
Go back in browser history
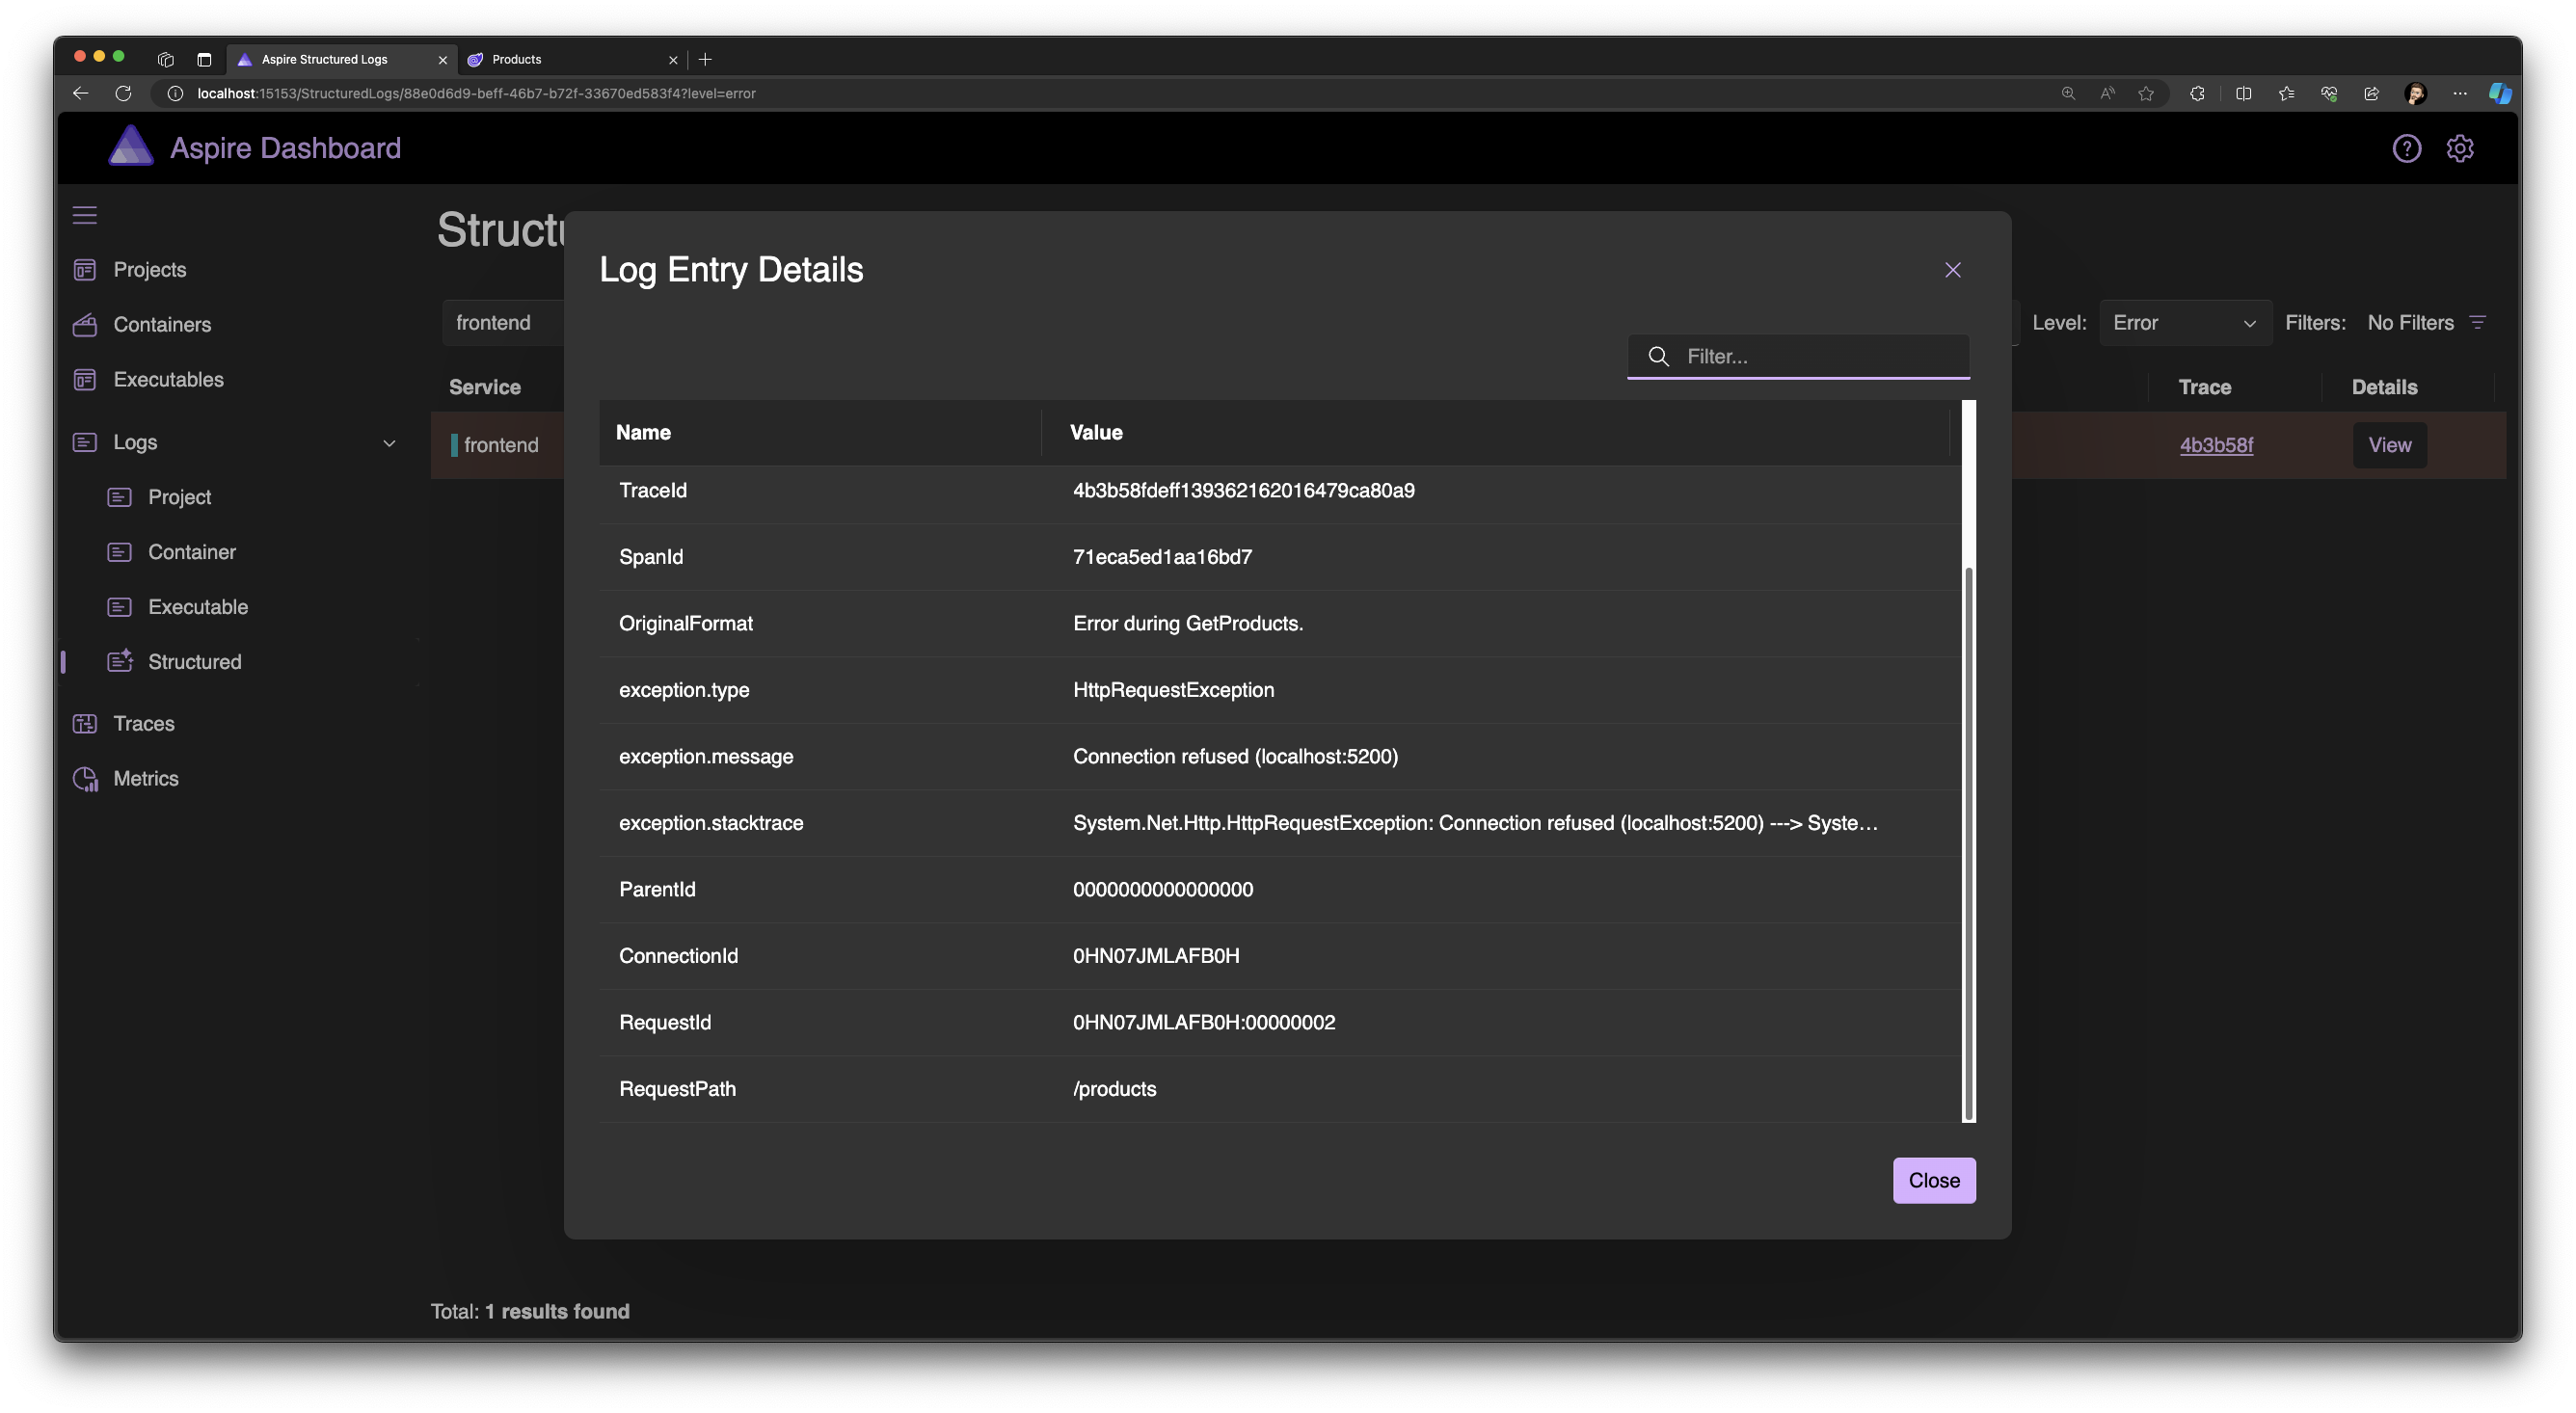pyautogui.click(x=81, y=93)
